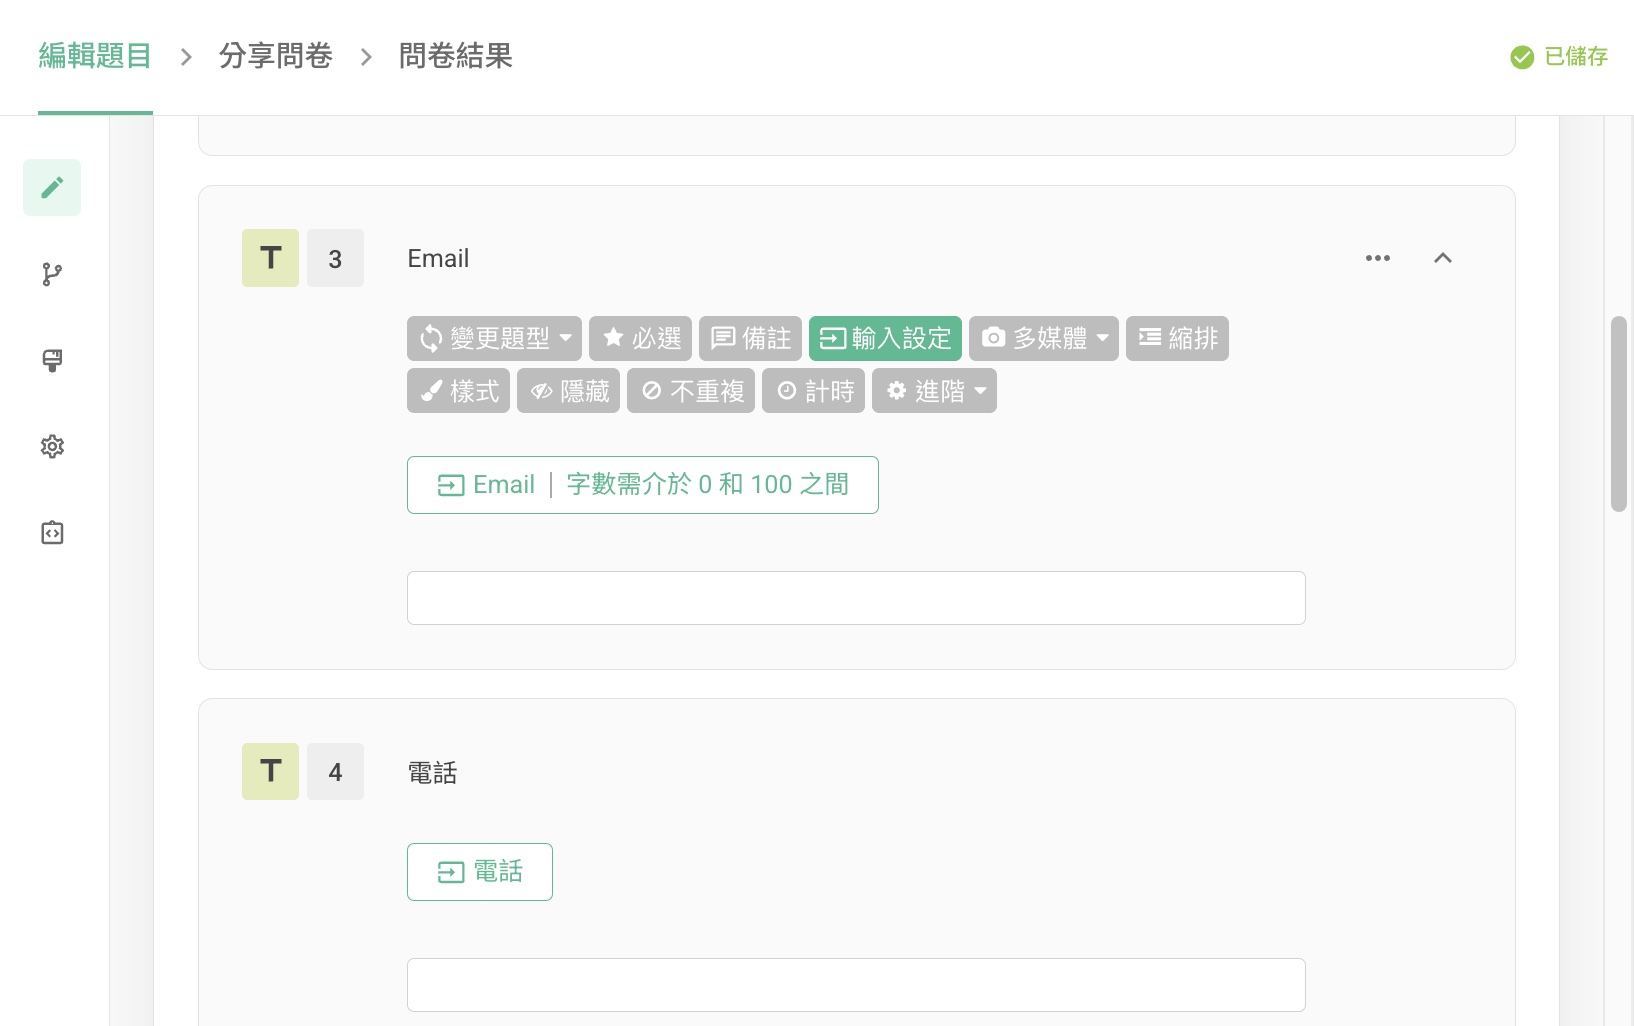Click the 電話 input rule box
This screenshot has height=1026, width=1634.
pyautogui.click(x=480, y=872)
